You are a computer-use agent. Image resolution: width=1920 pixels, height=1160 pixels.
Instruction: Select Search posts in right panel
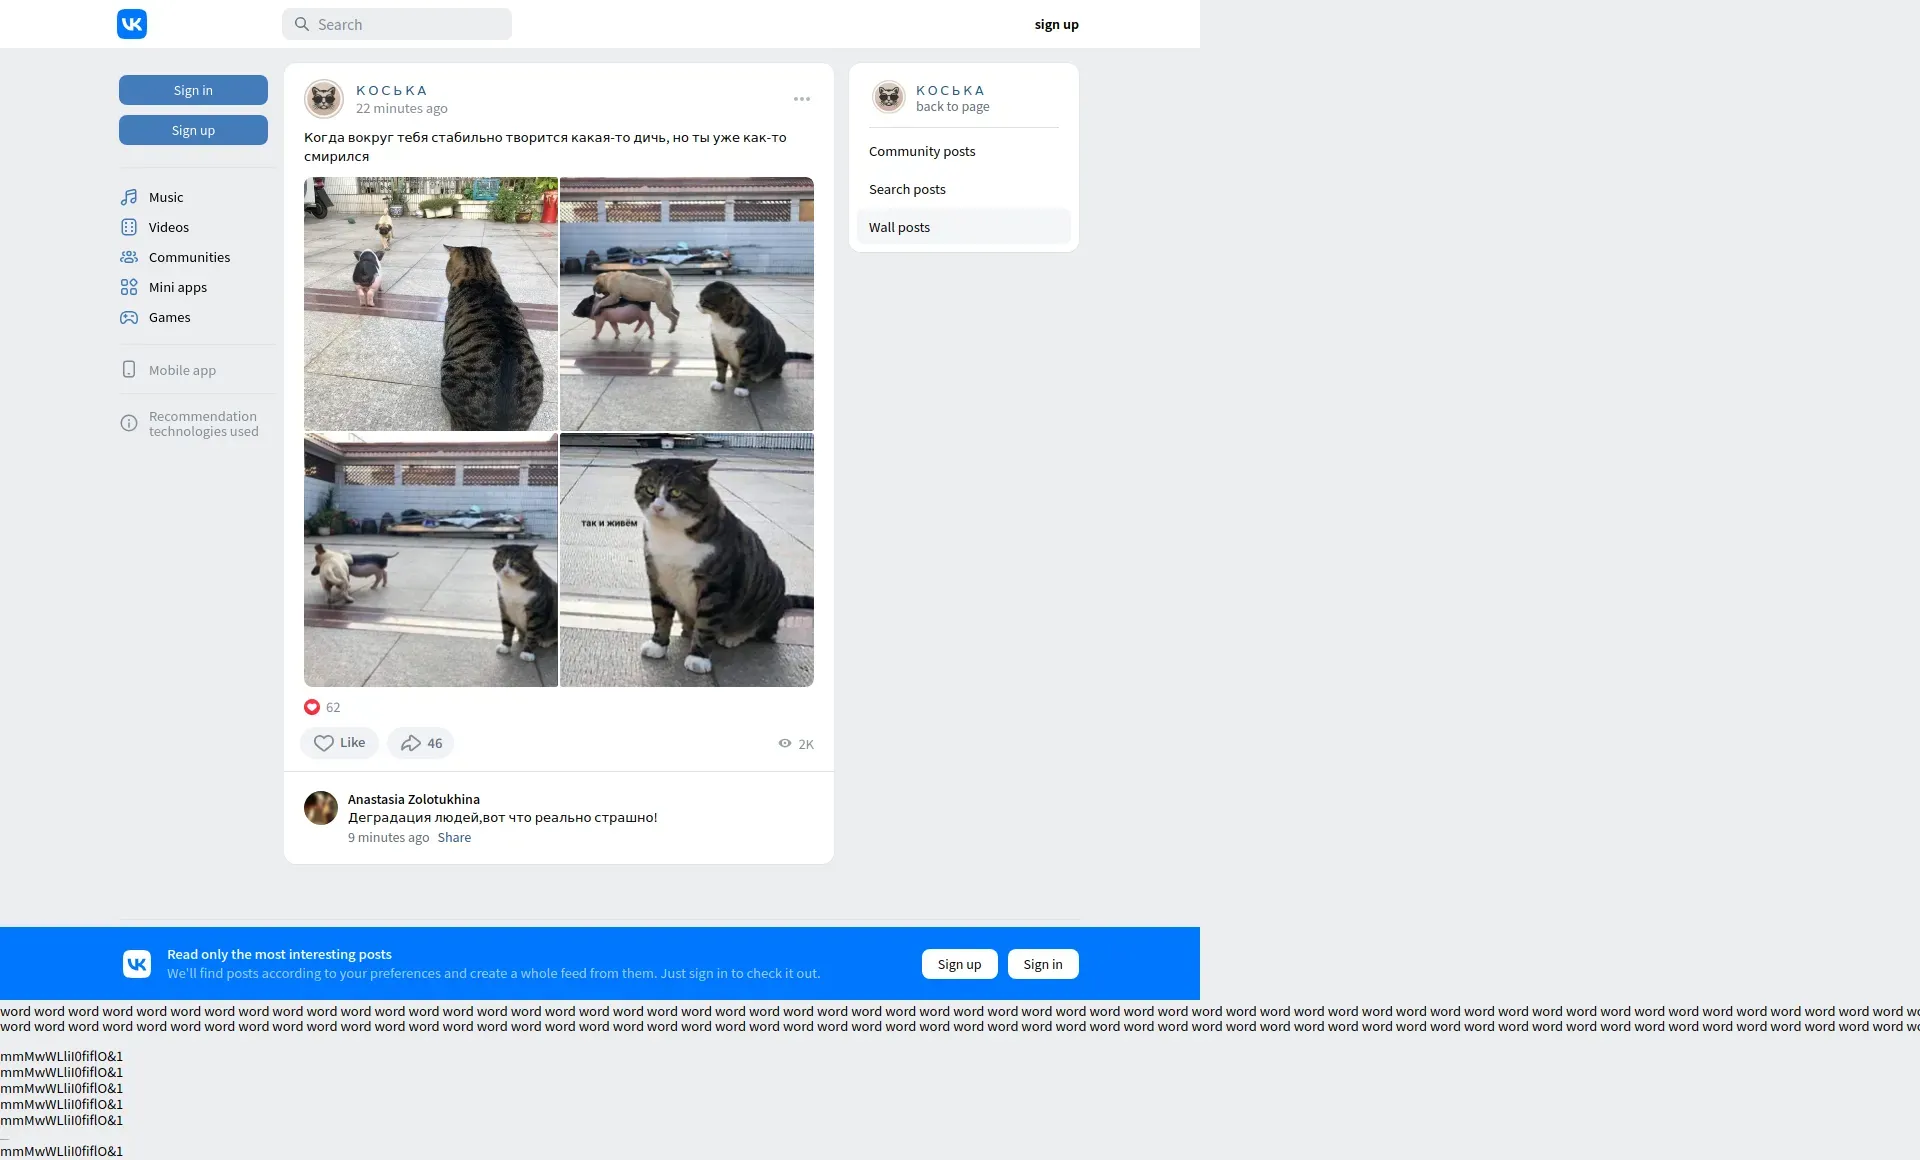point(907,190)
